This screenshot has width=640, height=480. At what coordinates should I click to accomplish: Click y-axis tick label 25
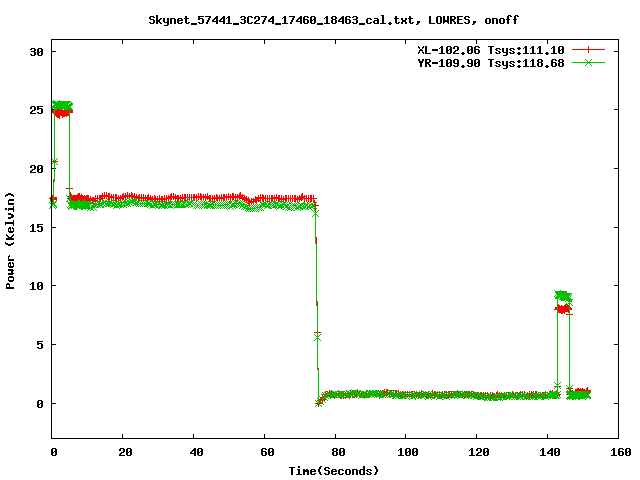coord(36,110)
